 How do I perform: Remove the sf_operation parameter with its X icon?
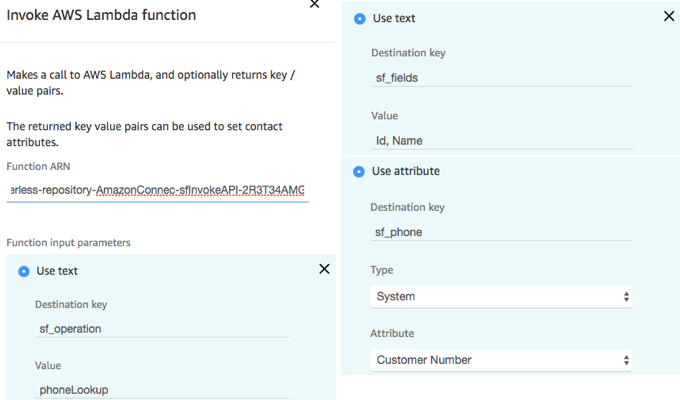pyautogui.click(x=324, y=269)
